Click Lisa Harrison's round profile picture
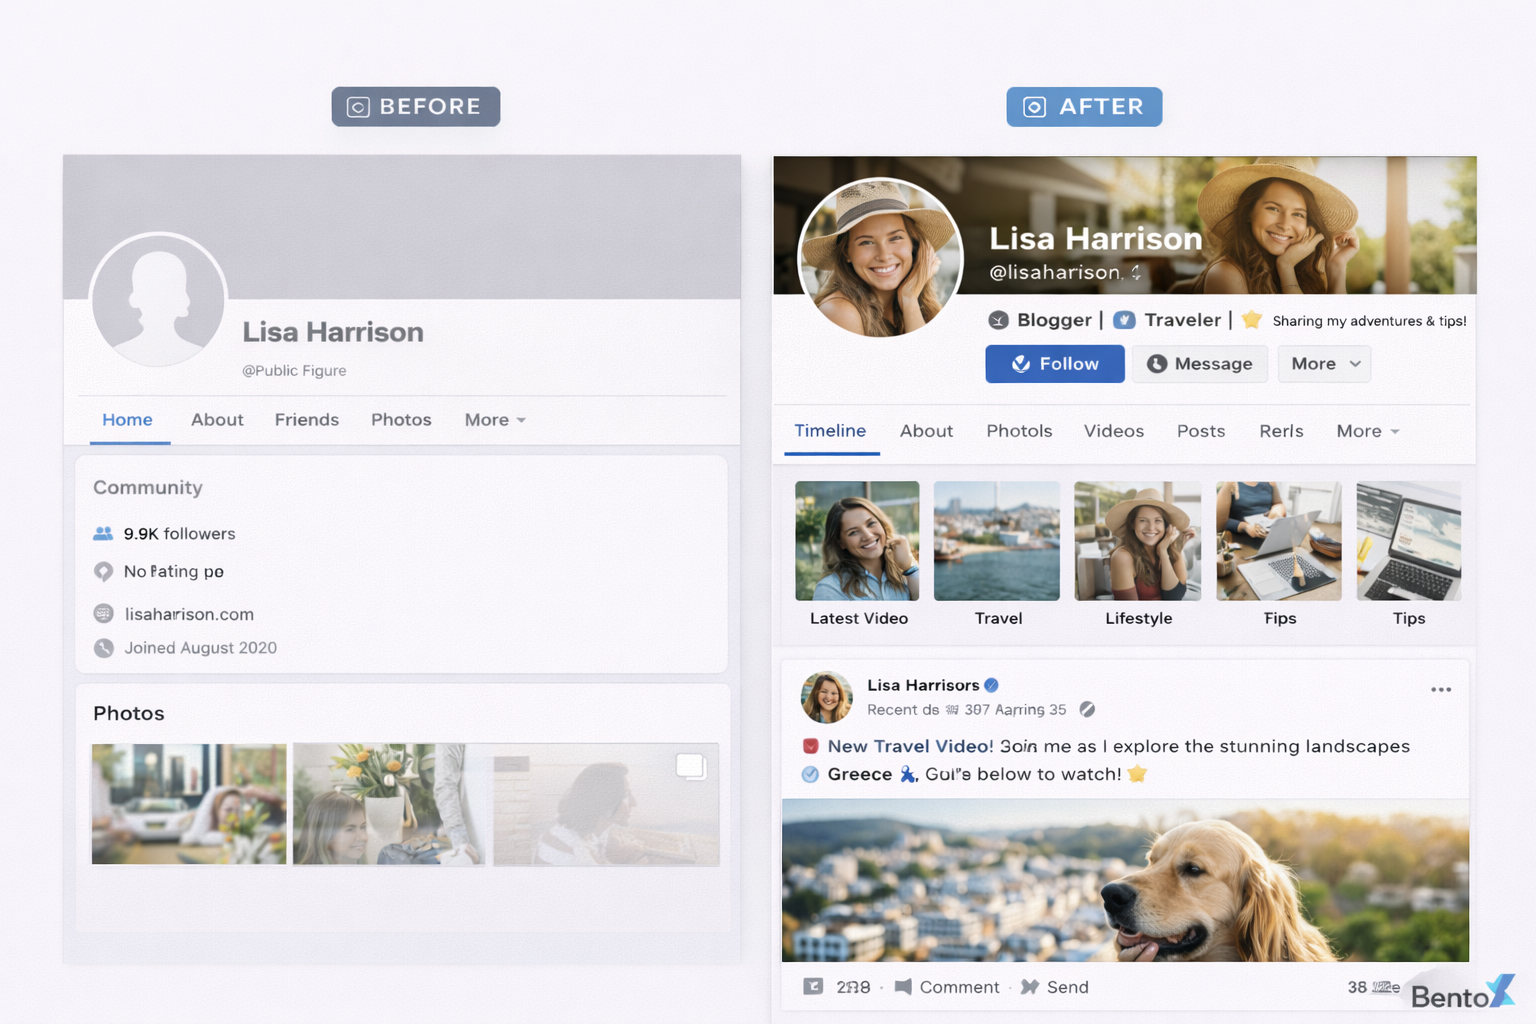This screenshot has height=1024, width=1536. coord(880,258)
